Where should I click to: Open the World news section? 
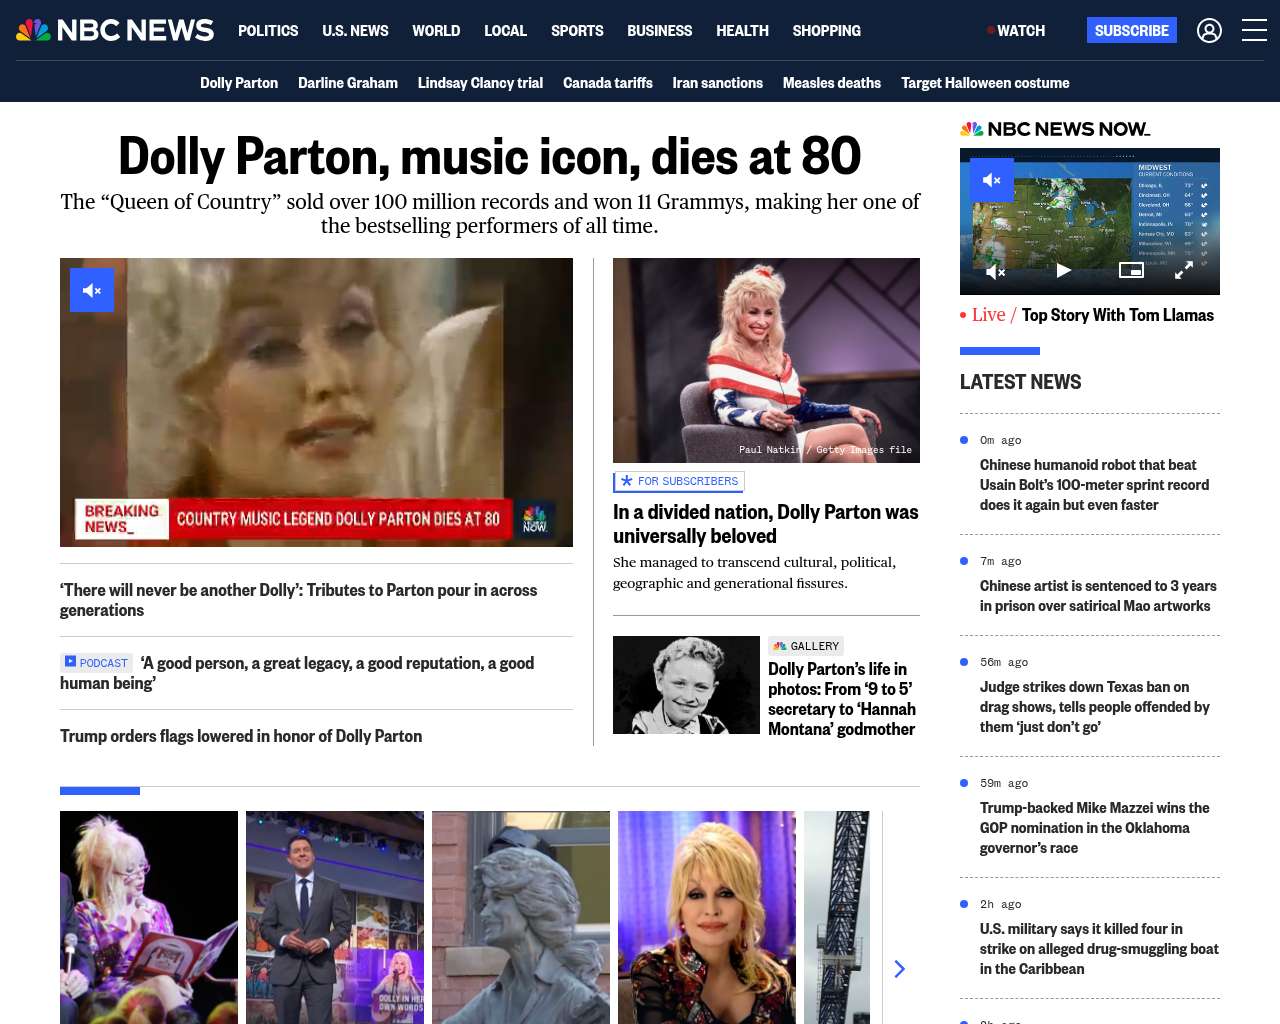(436, 31)
